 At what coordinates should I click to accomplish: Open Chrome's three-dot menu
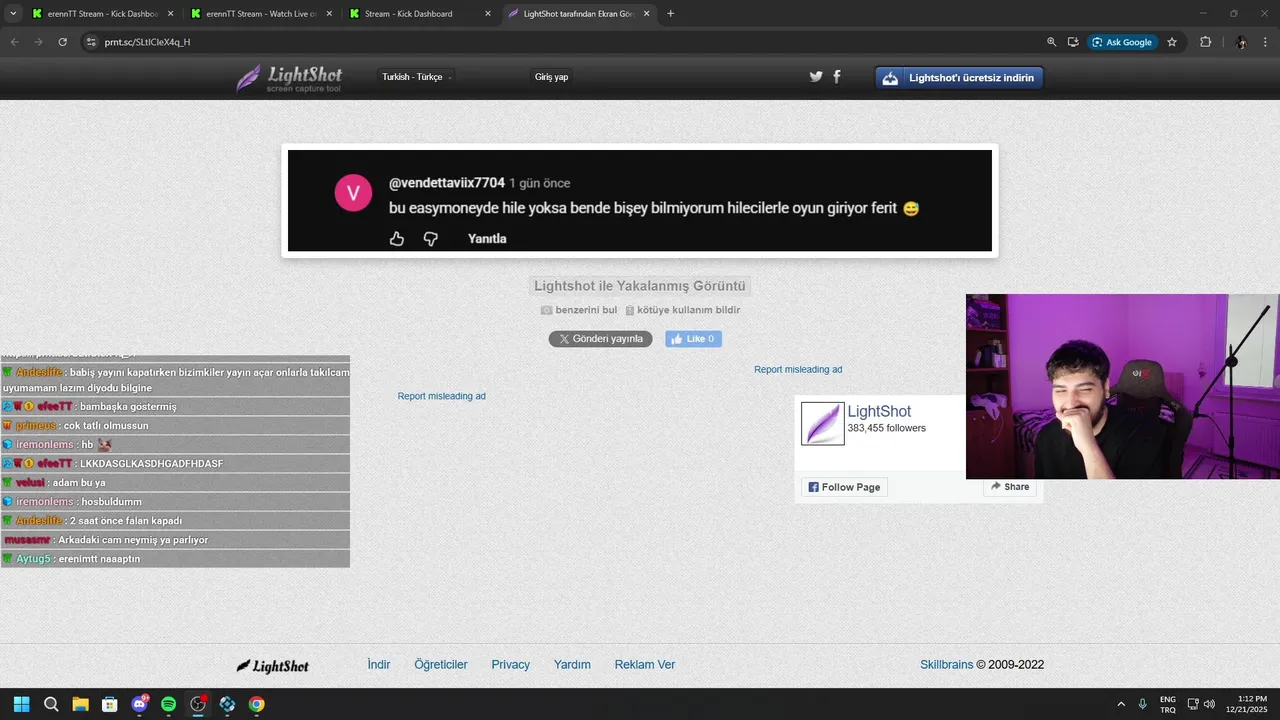click(x=1265, y=42)
